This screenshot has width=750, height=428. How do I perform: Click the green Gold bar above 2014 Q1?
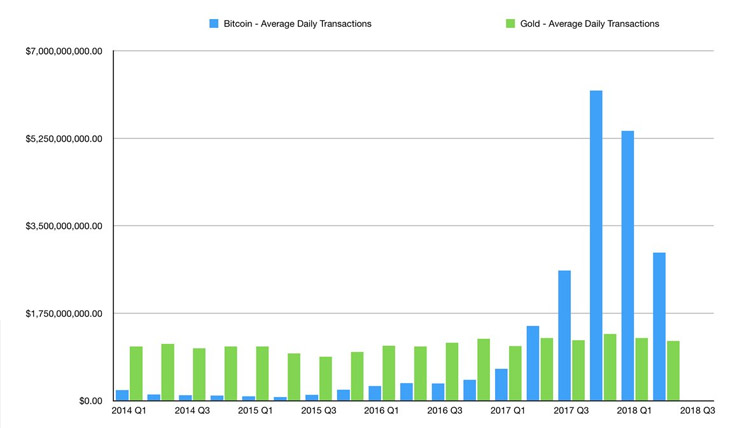tap(136, 373)
